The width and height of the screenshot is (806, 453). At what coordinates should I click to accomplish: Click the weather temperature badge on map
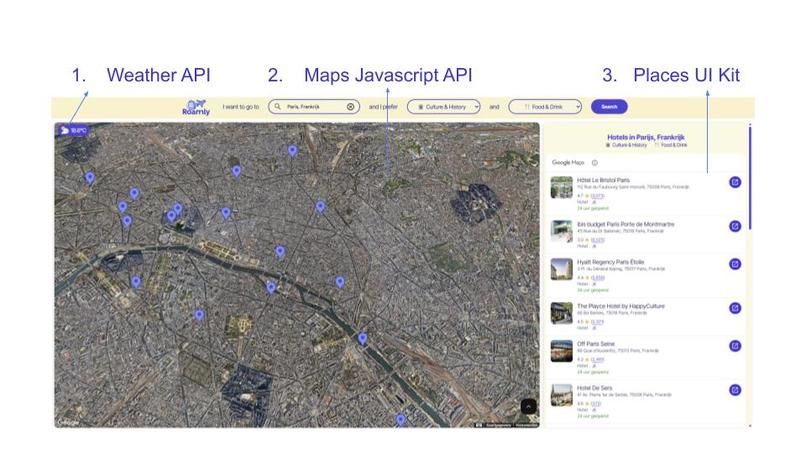(x=73, y=131)
